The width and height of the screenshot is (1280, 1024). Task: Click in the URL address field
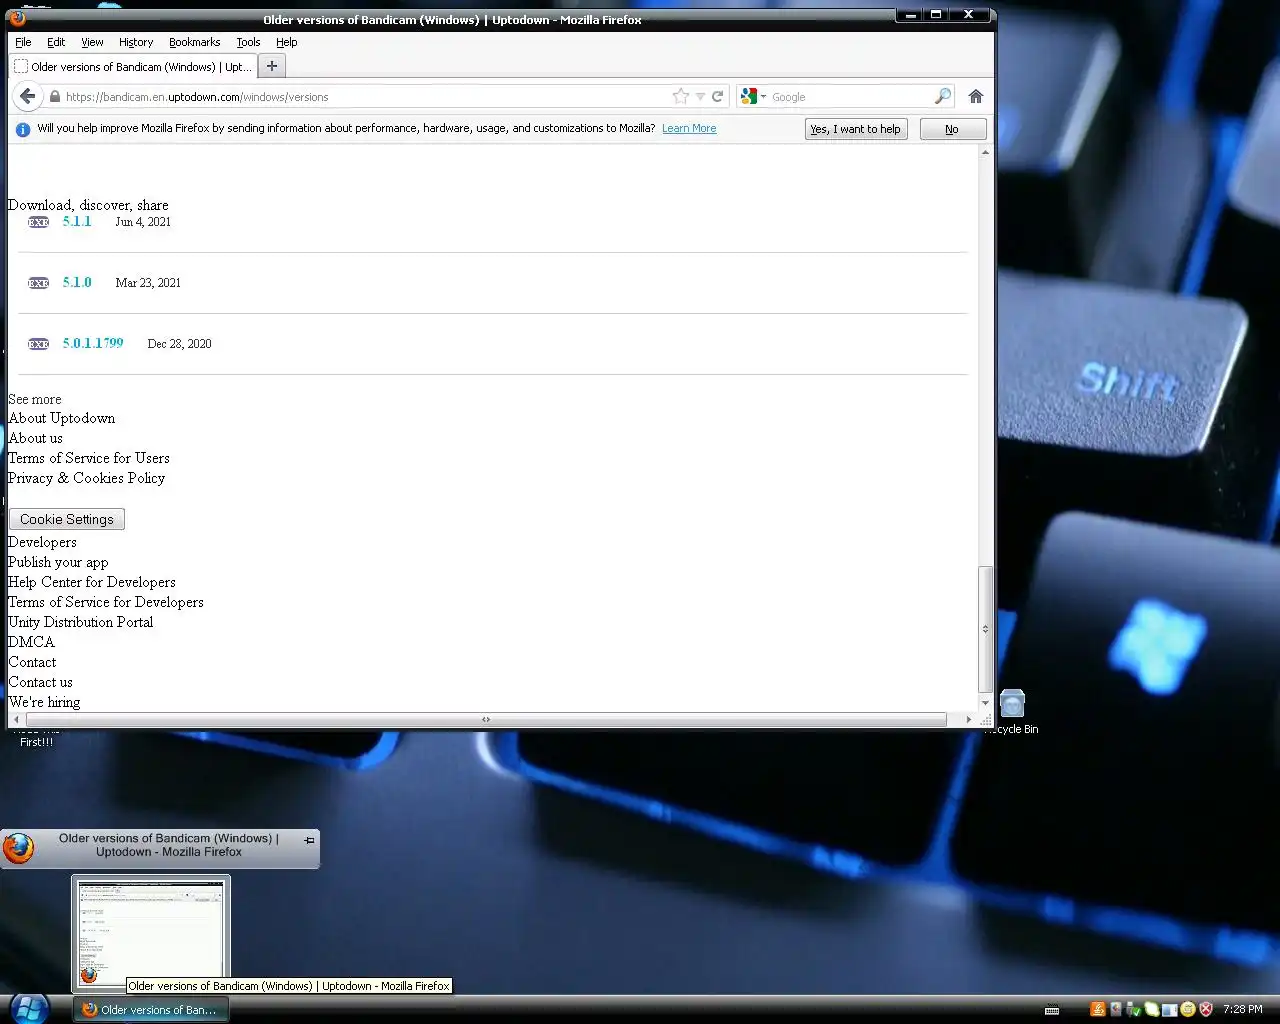[x=366, y=97]
